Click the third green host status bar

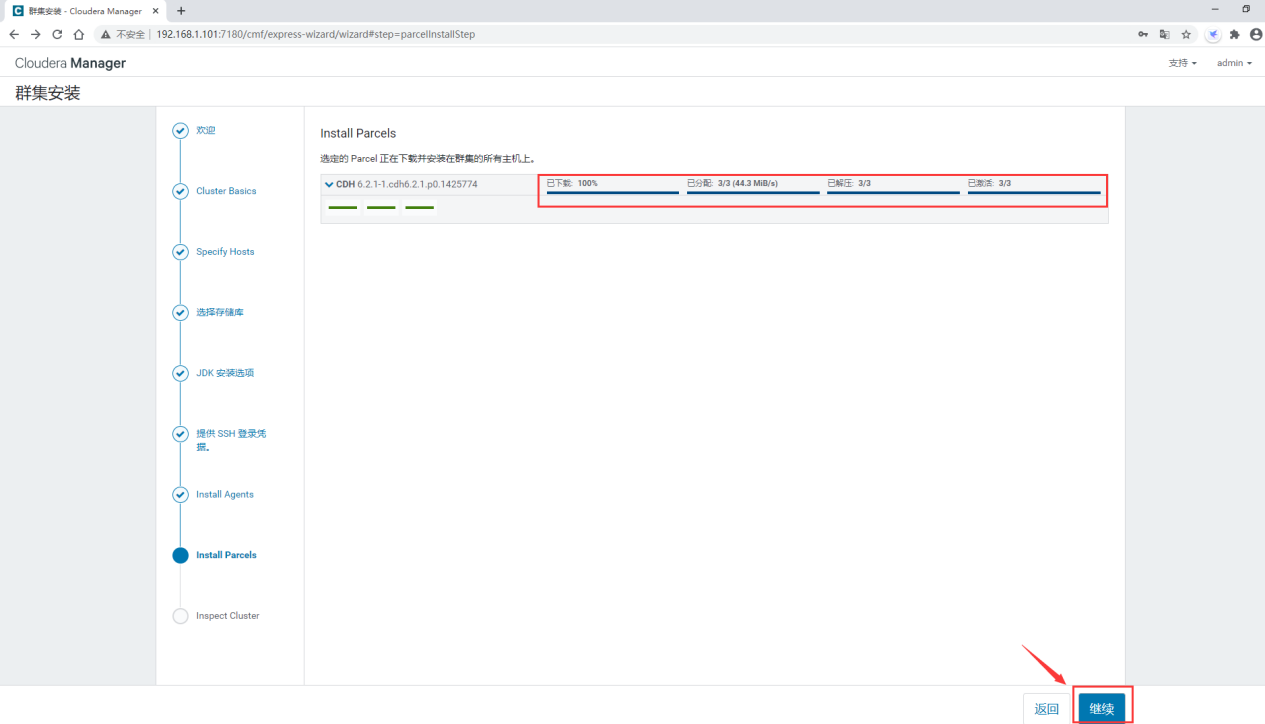[x=419, y=208]
